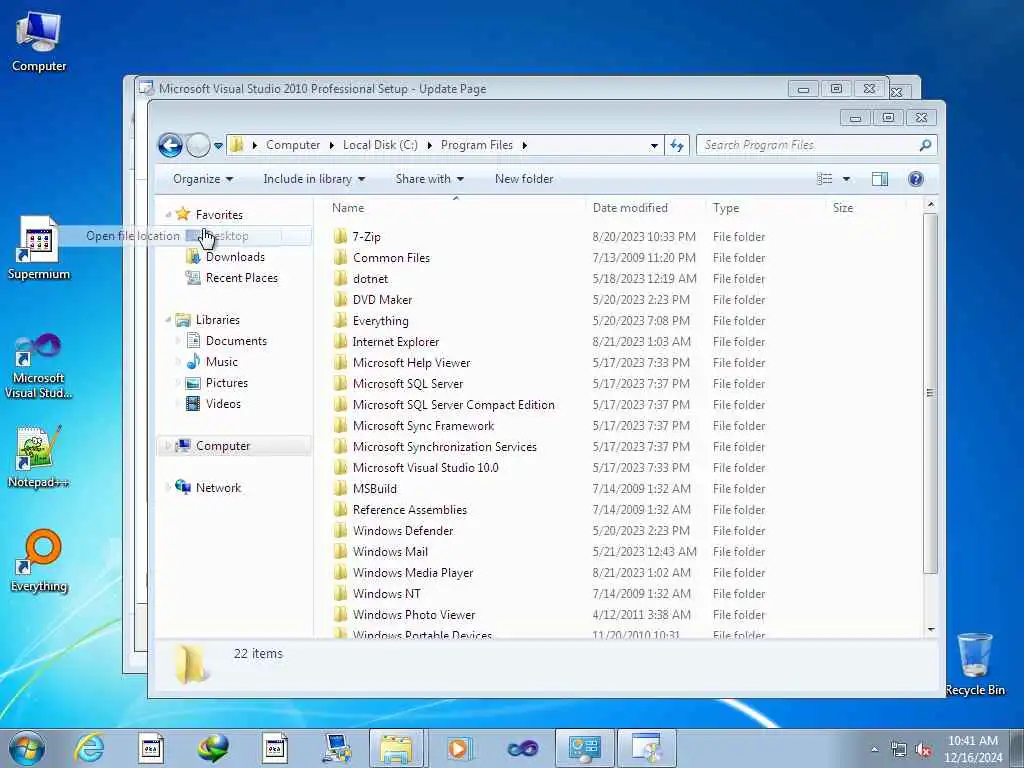Click the Forward navigation arrow in Explorer

pyautogui.click(x=198, y=145)
